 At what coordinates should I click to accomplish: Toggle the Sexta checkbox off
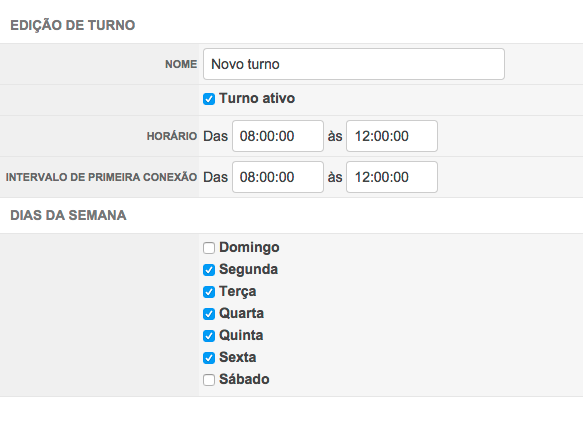(x=209, y=358)
